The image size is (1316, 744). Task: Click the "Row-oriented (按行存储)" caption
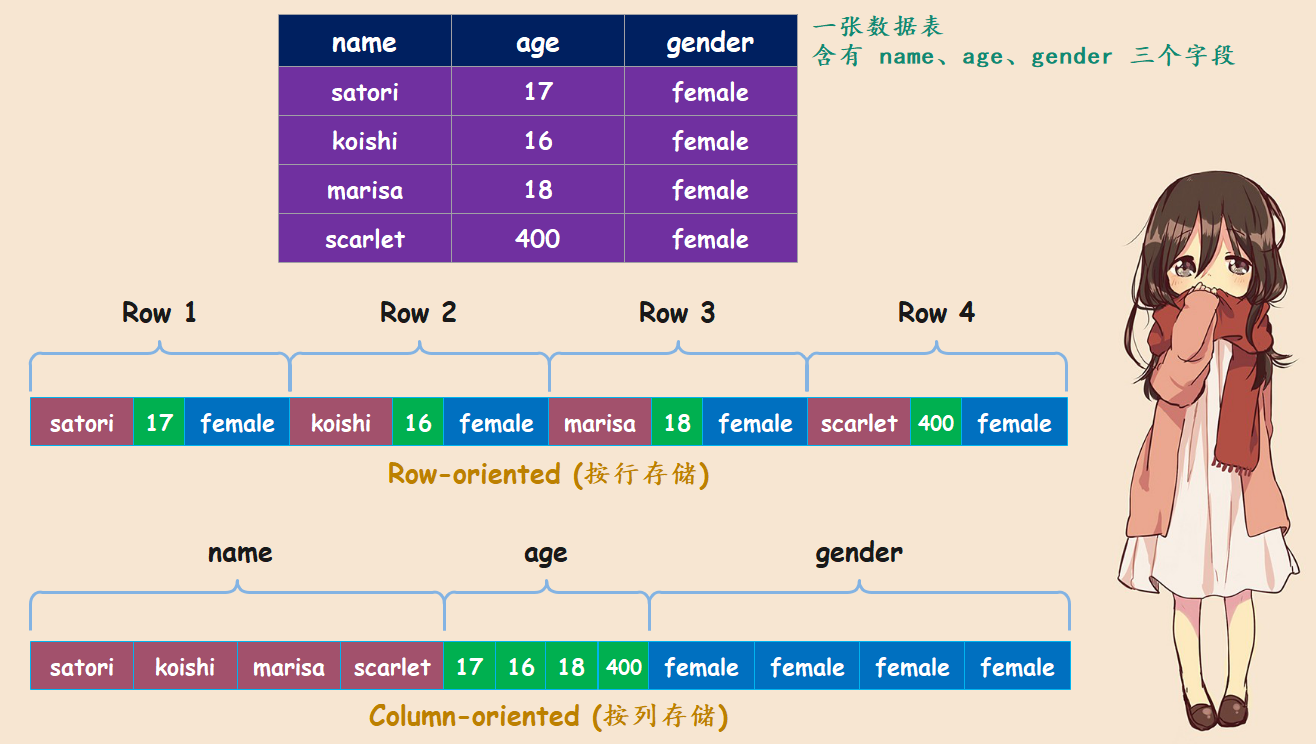[548, 474]
